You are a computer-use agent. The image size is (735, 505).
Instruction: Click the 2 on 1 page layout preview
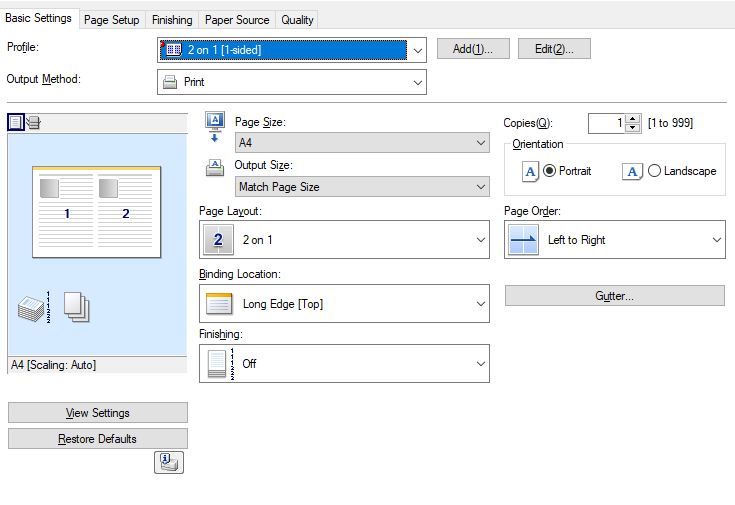(x=97, y=212)
